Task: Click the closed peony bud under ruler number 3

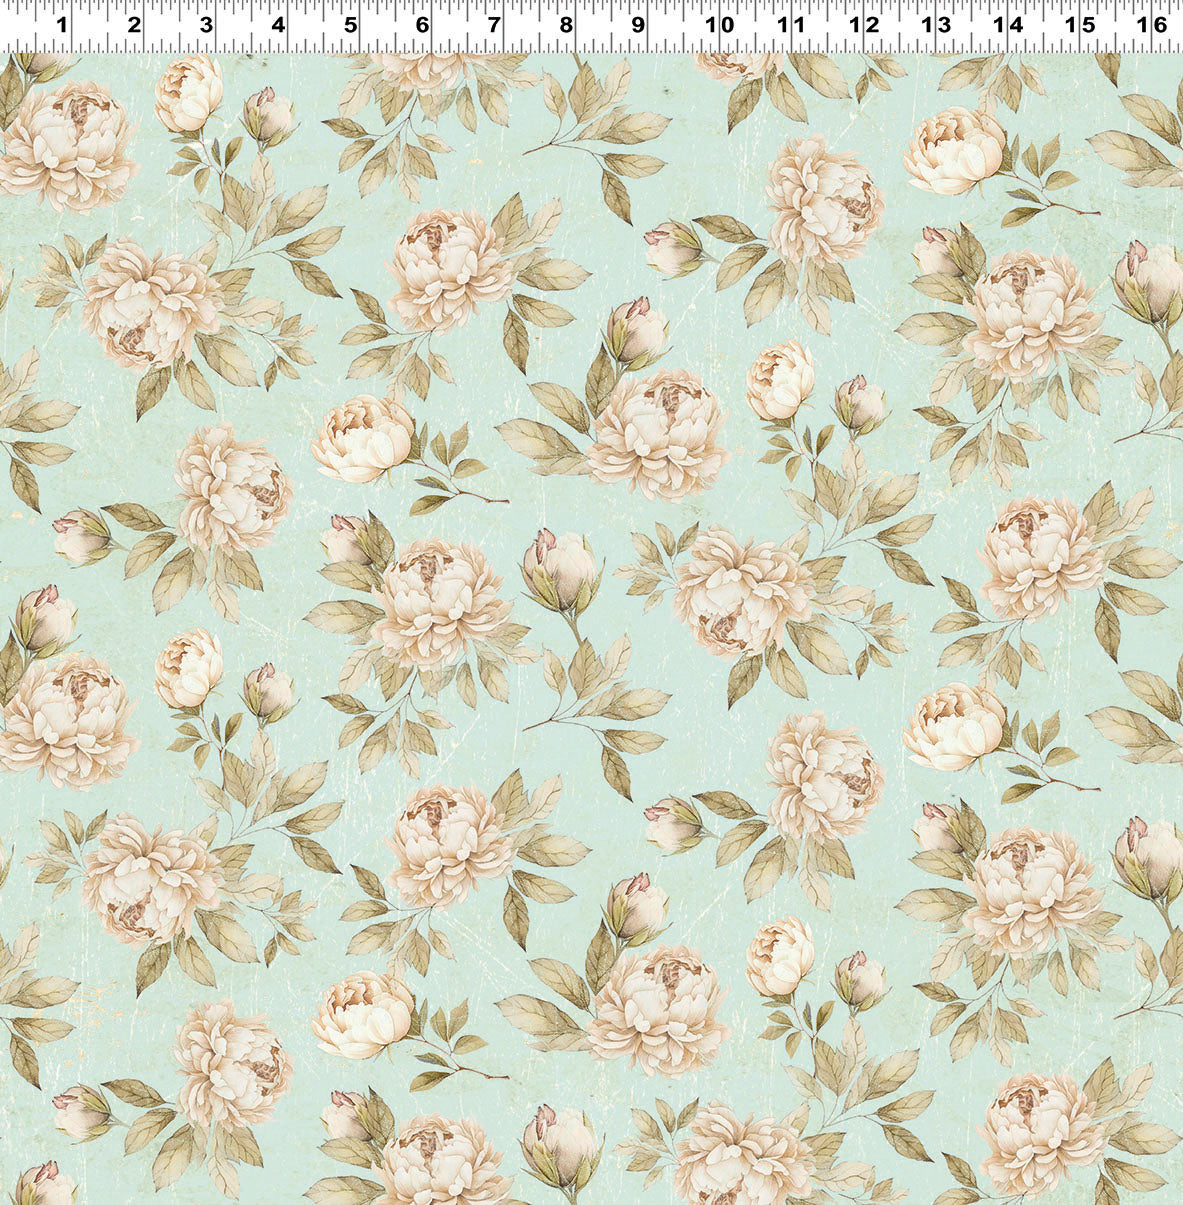Action: pos(188,93)
